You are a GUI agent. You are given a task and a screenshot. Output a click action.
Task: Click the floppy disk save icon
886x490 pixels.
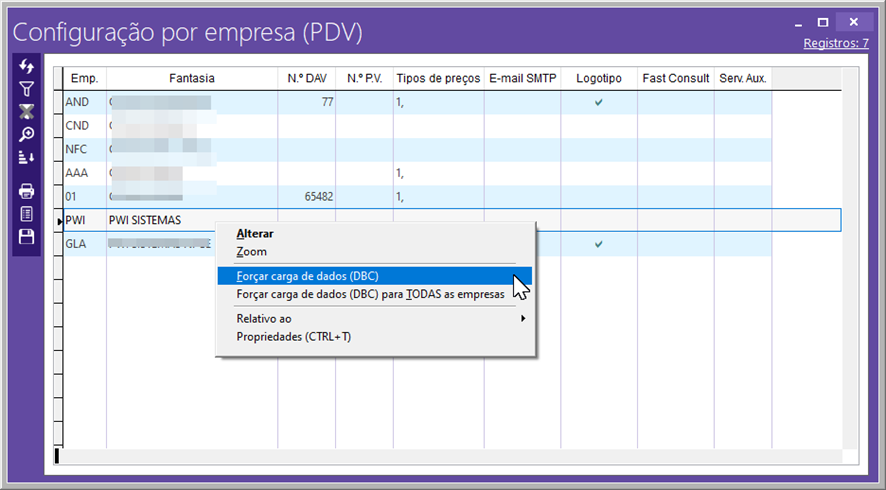(27, 237)
